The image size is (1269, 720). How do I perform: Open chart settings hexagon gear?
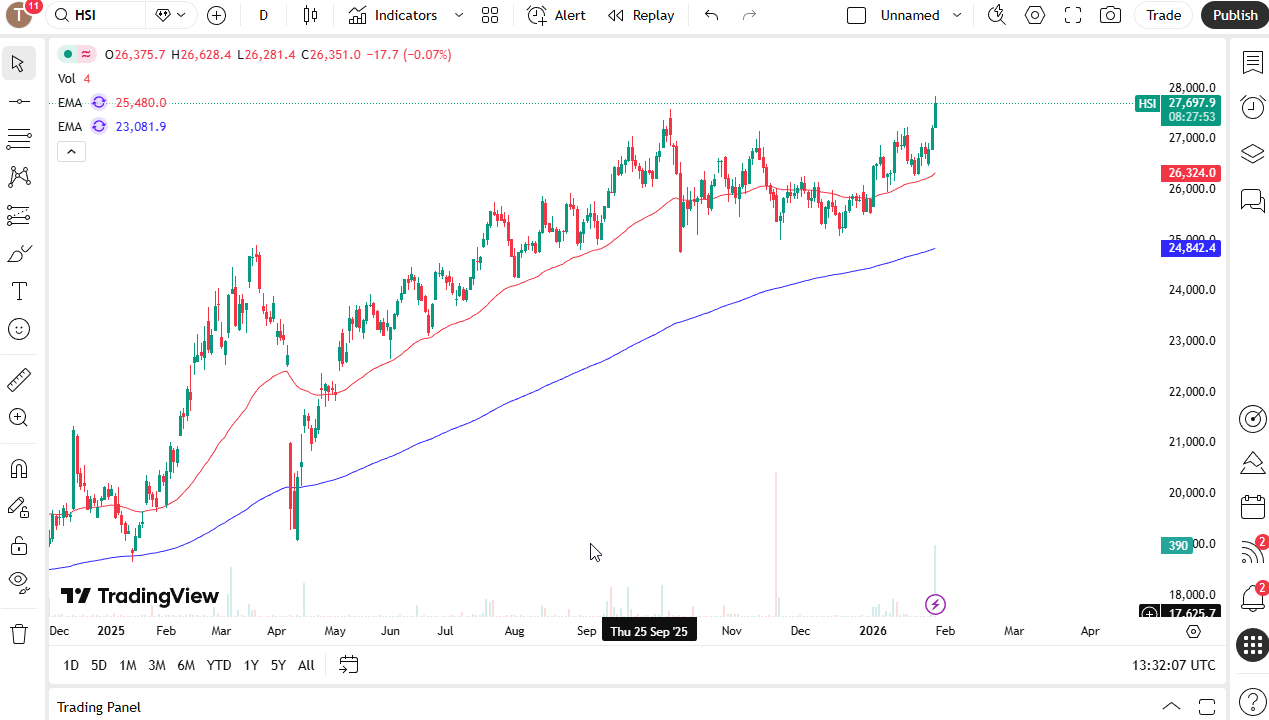[1035, 15]
